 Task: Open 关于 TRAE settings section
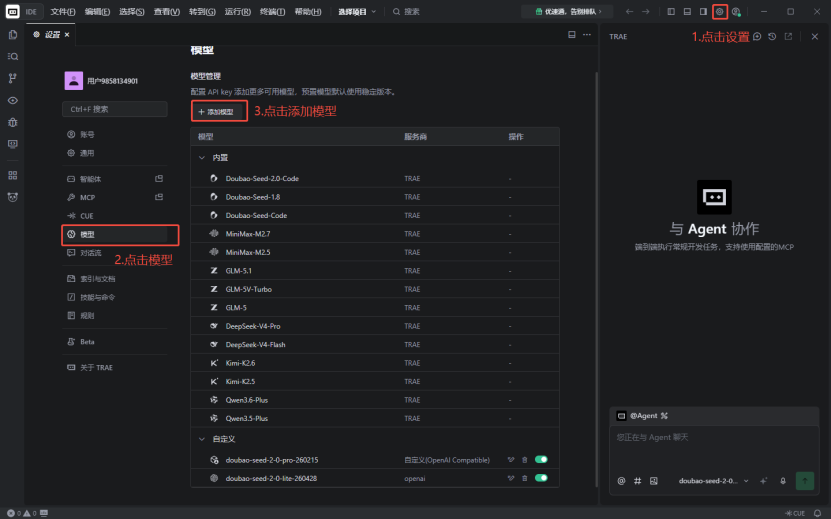114,367
